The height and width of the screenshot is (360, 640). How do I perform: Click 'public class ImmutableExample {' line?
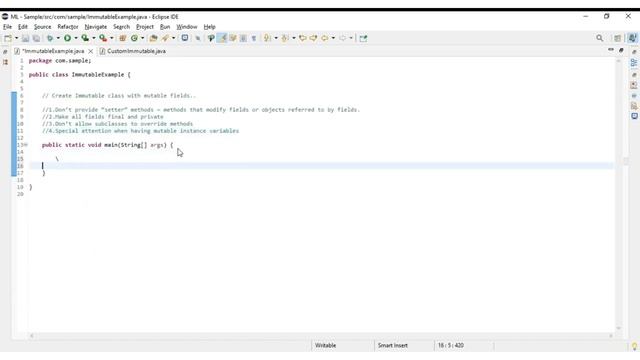[80, 75]
